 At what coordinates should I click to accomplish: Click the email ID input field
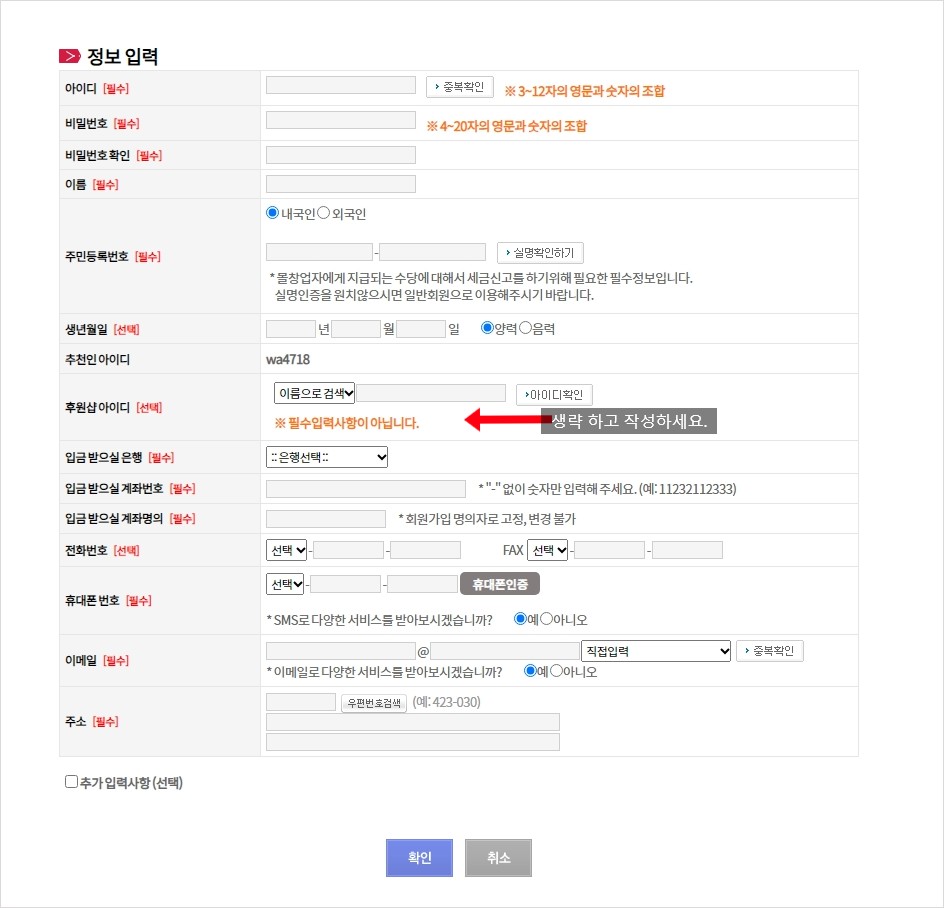[x=341, y=651]
